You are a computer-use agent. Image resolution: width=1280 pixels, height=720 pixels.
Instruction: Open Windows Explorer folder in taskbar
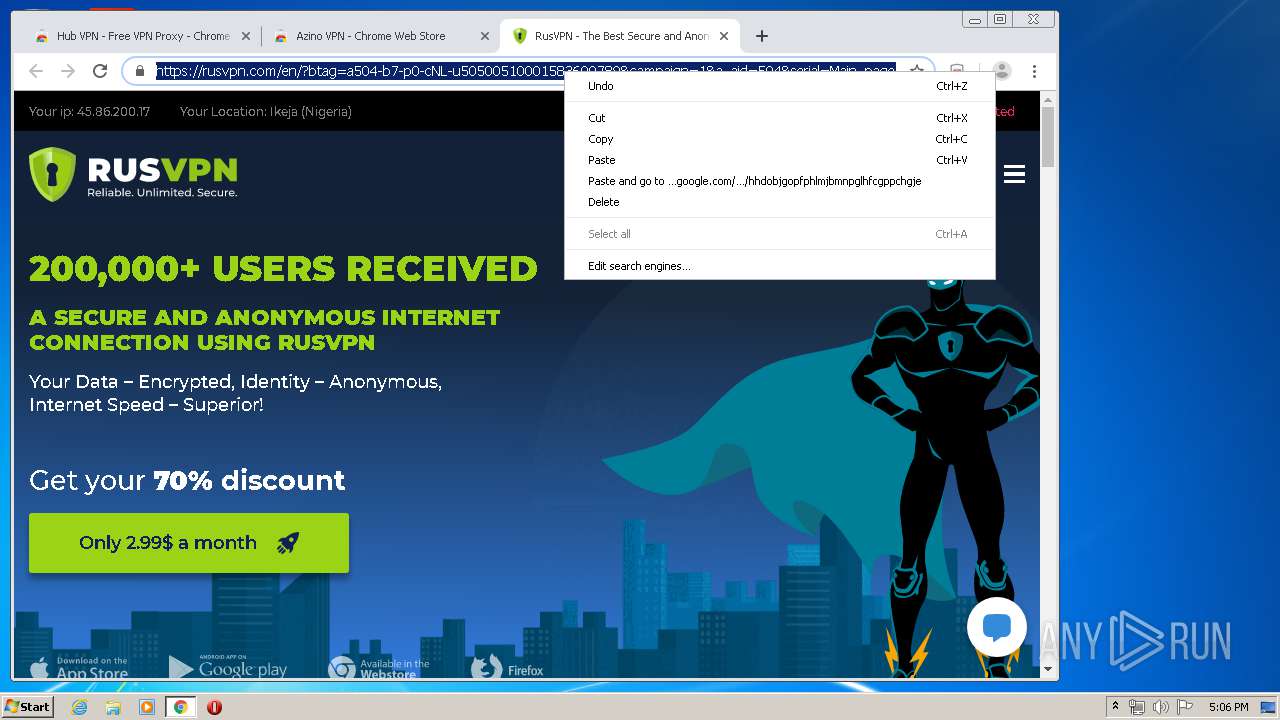click(113, 707)
